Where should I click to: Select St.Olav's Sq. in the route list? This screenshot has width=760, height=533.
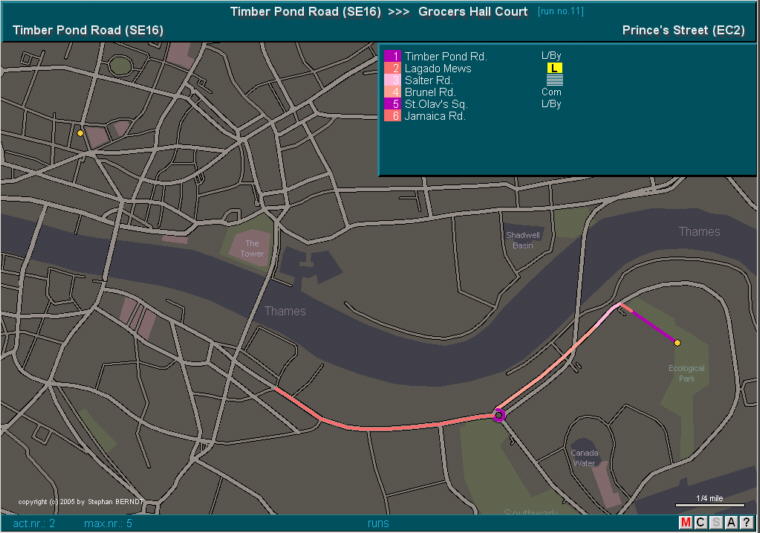point(436,104)
